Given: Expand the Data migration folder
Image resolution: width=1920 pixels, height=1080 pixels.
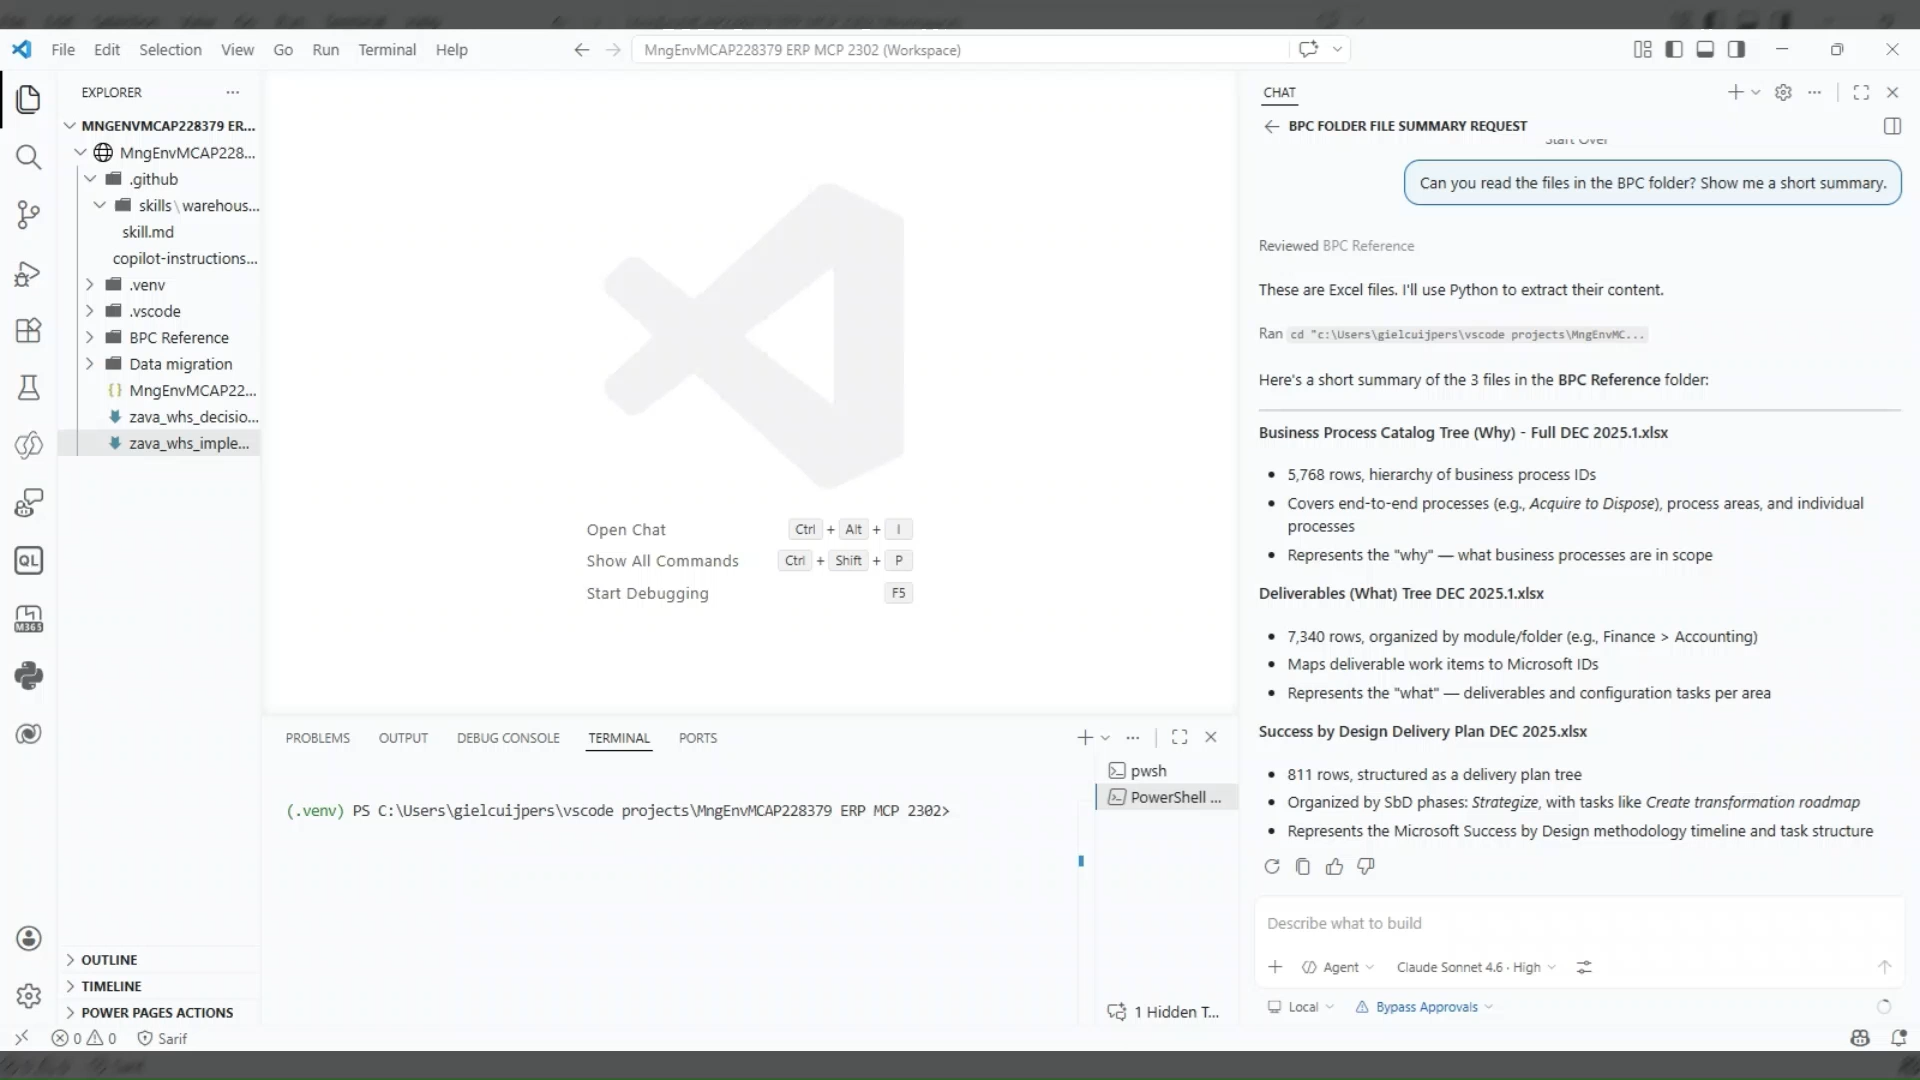Looking at the screenshot, I should tap(159, 364).
